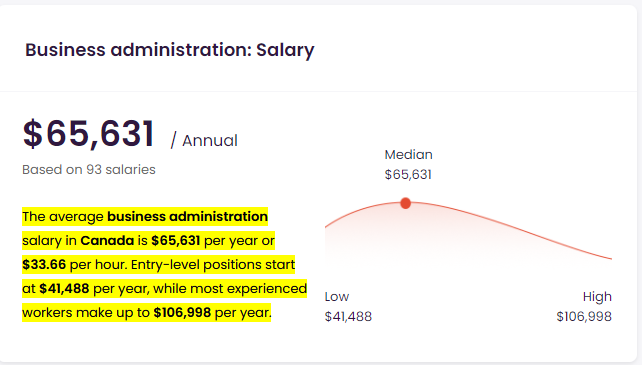Click bold 'business administration' in paragraph
Image resolution: width=642 pixels, height=365 pixels.
click(x=188, y=216)
